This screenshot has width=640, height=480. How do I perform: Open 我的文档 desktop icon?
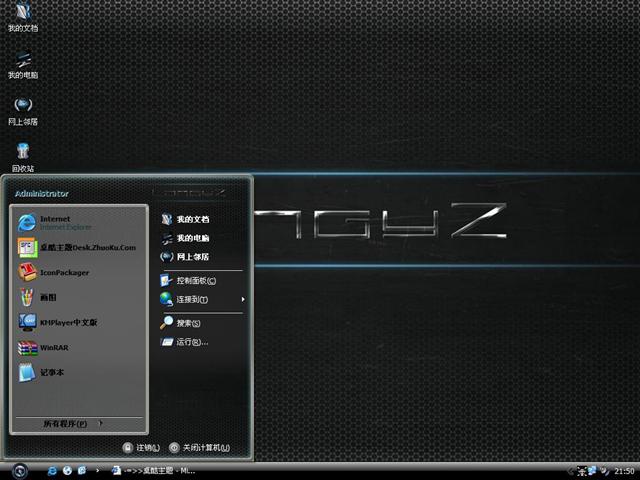pos(23,16)
